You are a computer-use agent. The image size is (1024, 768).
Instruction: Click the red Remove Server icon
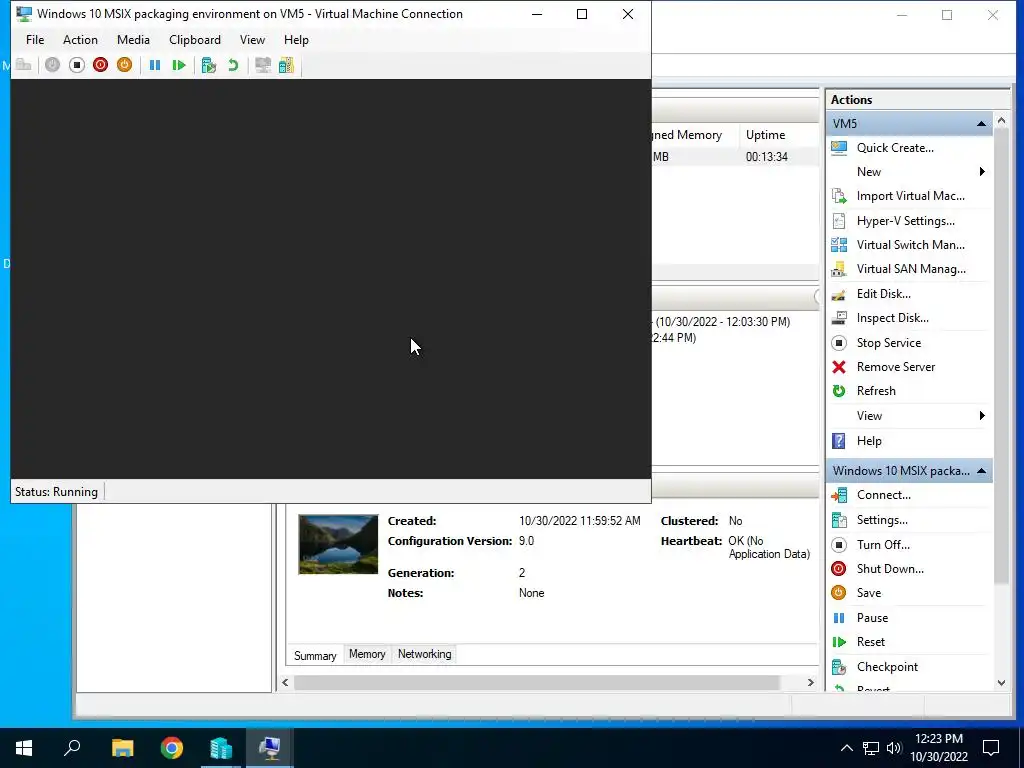click(x=839, y=367)
